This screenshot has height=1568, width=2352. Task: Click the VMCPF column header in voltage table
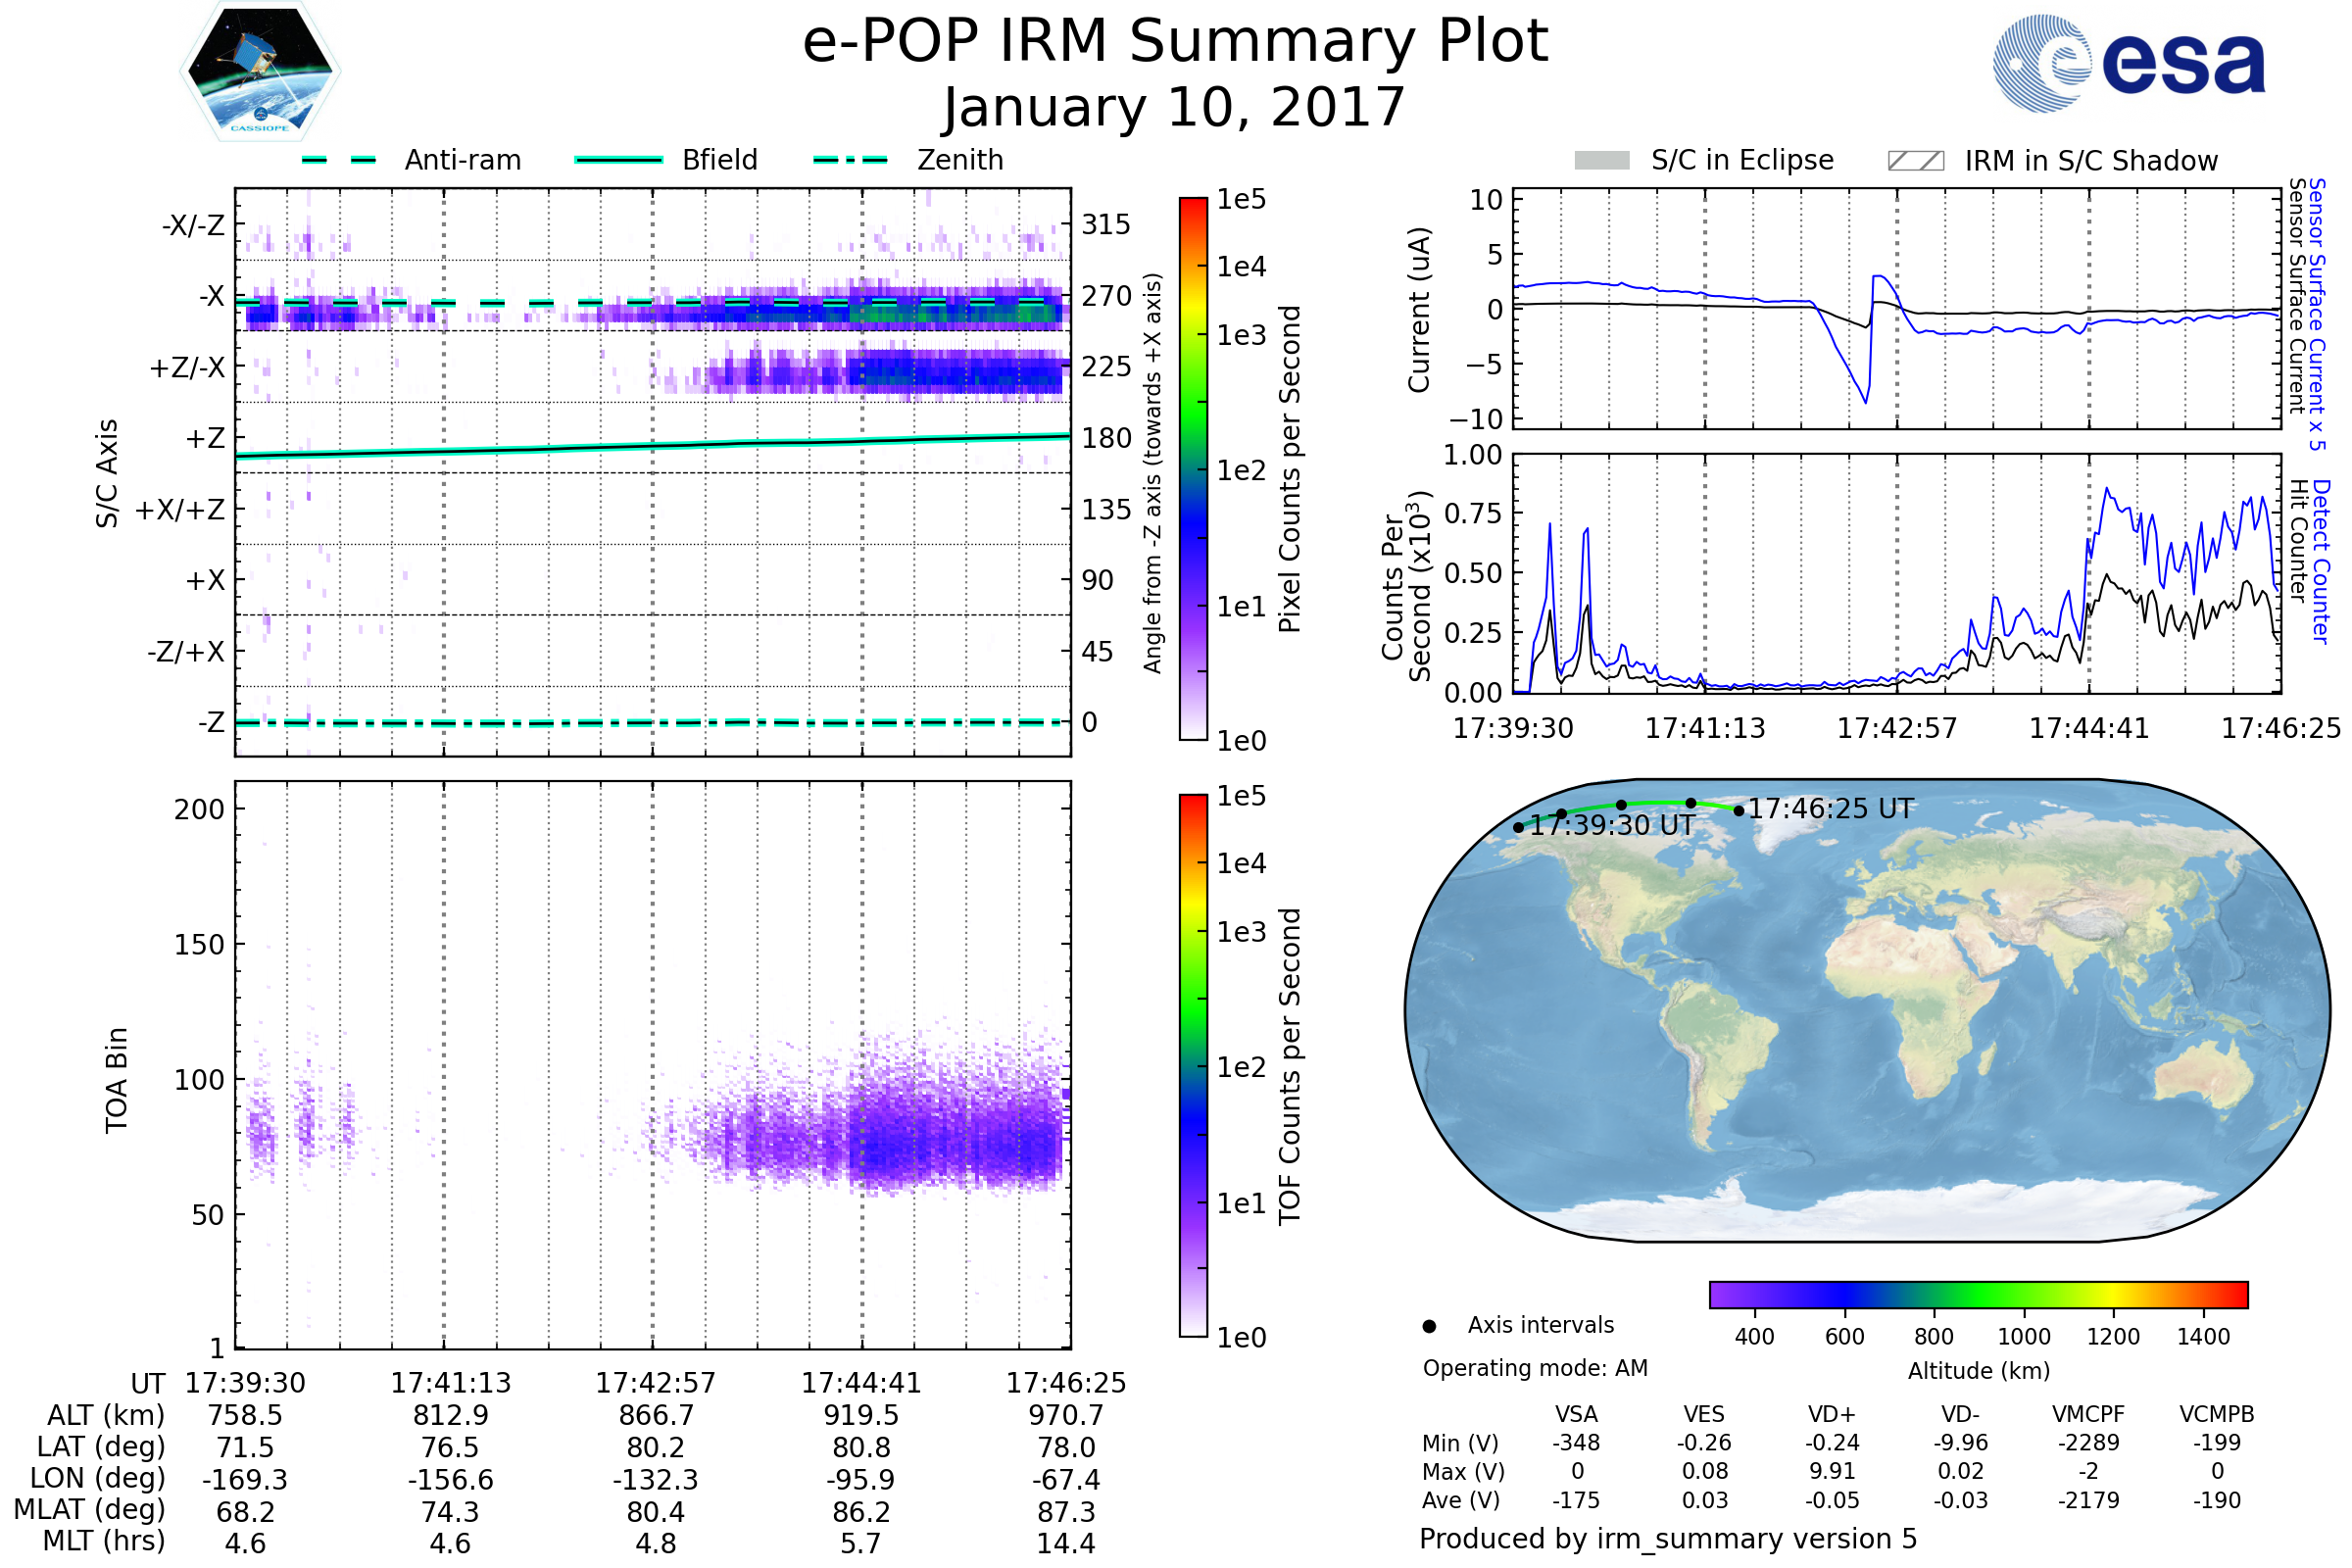coord(2088,1414)
